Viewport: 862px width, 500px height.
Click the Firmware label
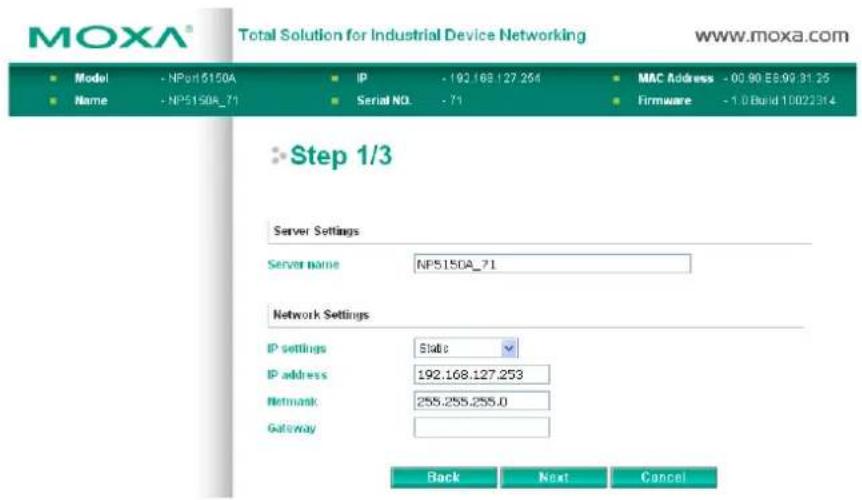click(665, 101)
